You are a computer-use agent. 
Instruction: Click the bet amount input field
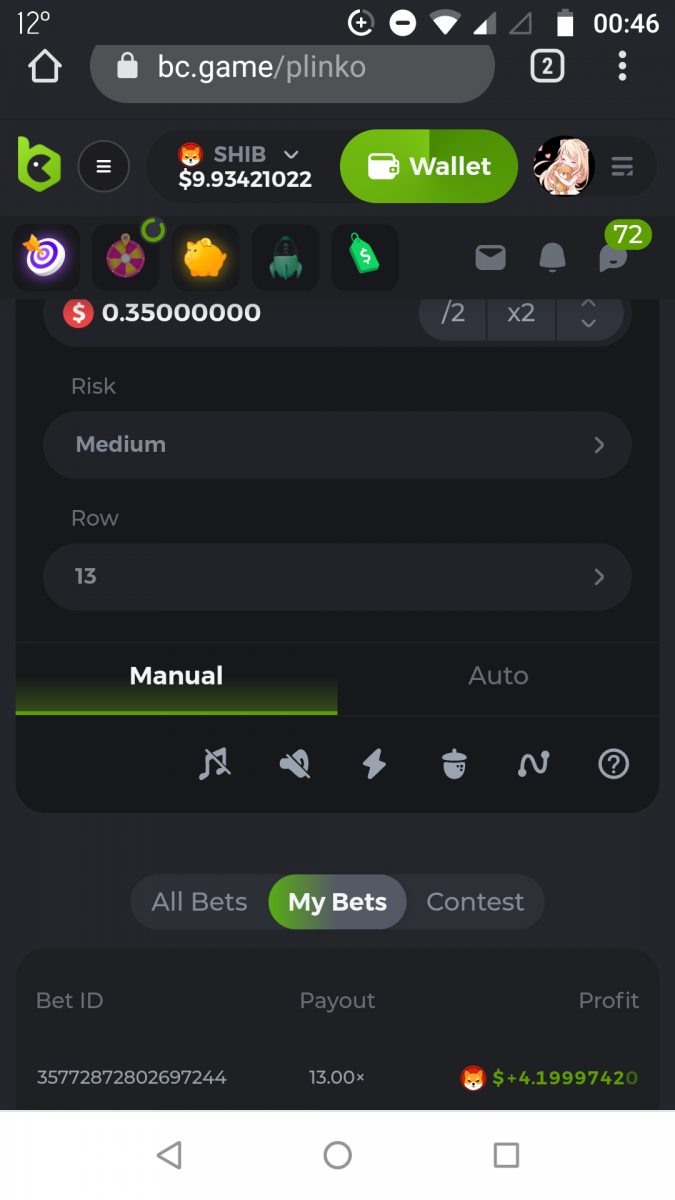pyautogui.click(x=240, y=313)
